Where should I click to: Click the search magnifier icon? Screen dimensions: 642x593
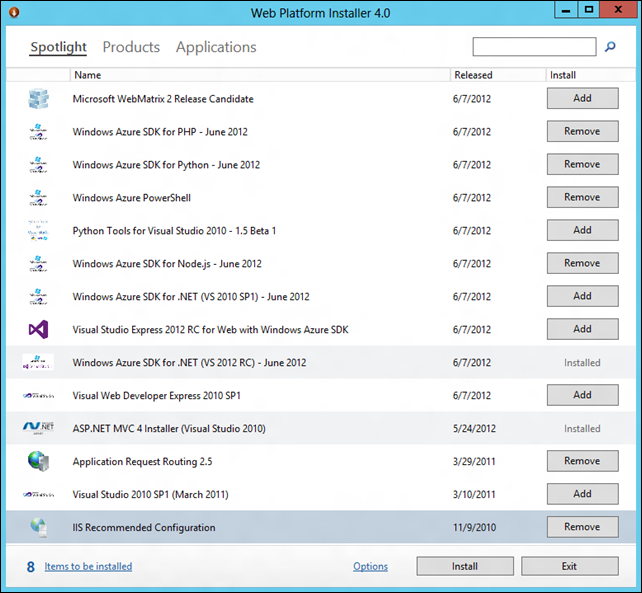click(x=610, y=47)
